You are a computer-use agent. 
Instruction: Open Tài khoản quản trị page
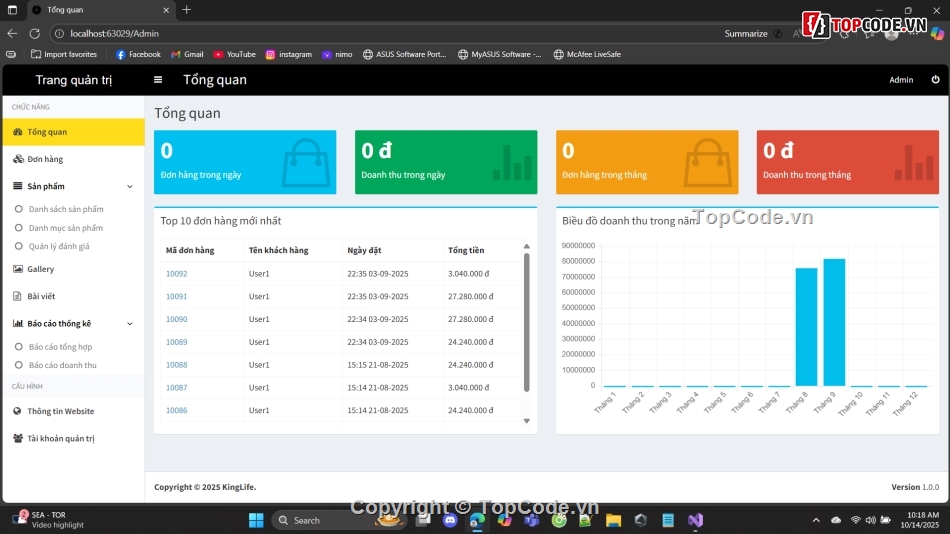click(60, 438)
